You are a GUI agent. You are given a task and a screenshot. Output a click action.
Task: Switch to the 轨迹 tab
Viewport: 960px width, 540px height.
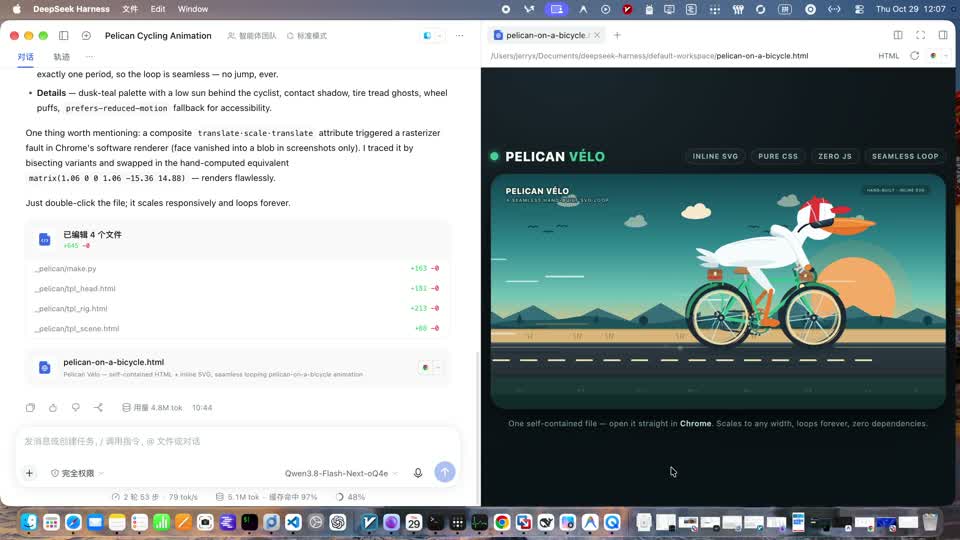coord(61,57)
